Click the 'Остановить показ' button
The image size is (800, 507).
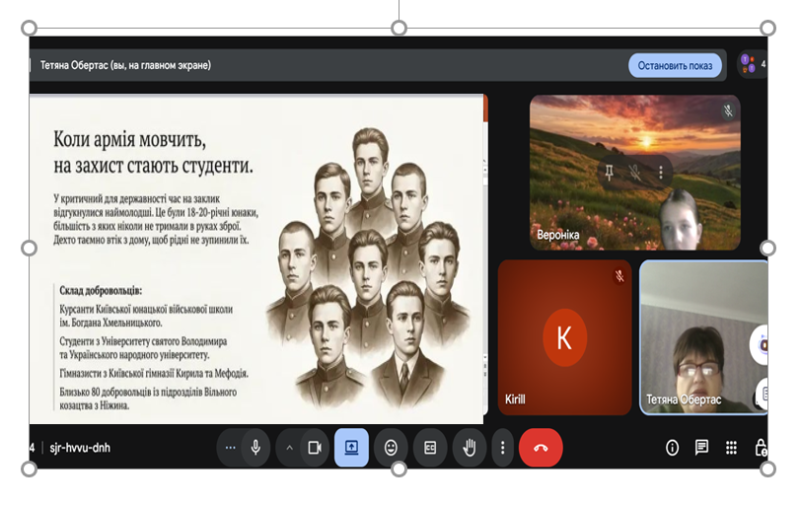pyautogui.click(x=675, y=66)
